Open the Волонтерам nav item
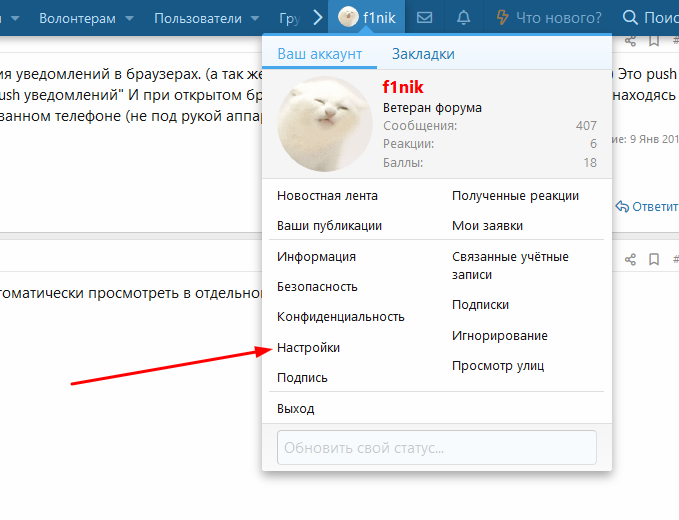This screenshot has width=679, height=520. pos(78,19)
